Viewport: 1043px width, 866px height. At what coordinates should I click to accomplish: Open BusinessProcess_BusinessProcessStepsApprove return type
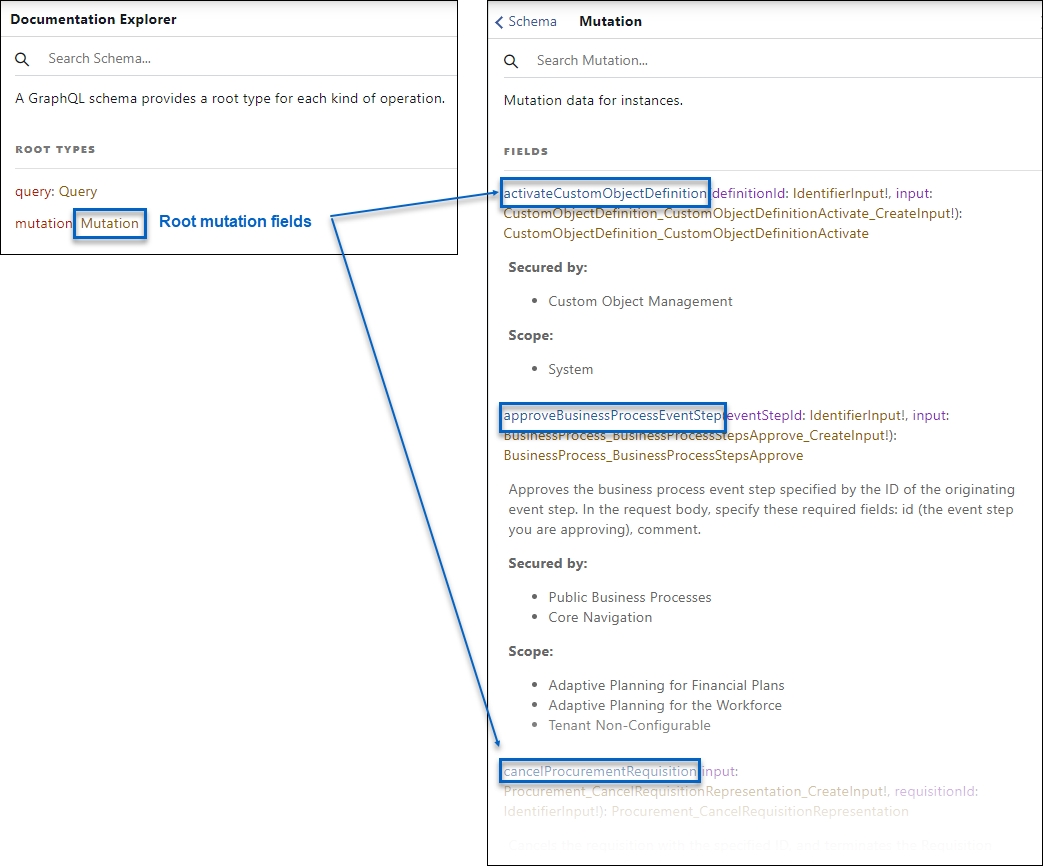[653, 456]
